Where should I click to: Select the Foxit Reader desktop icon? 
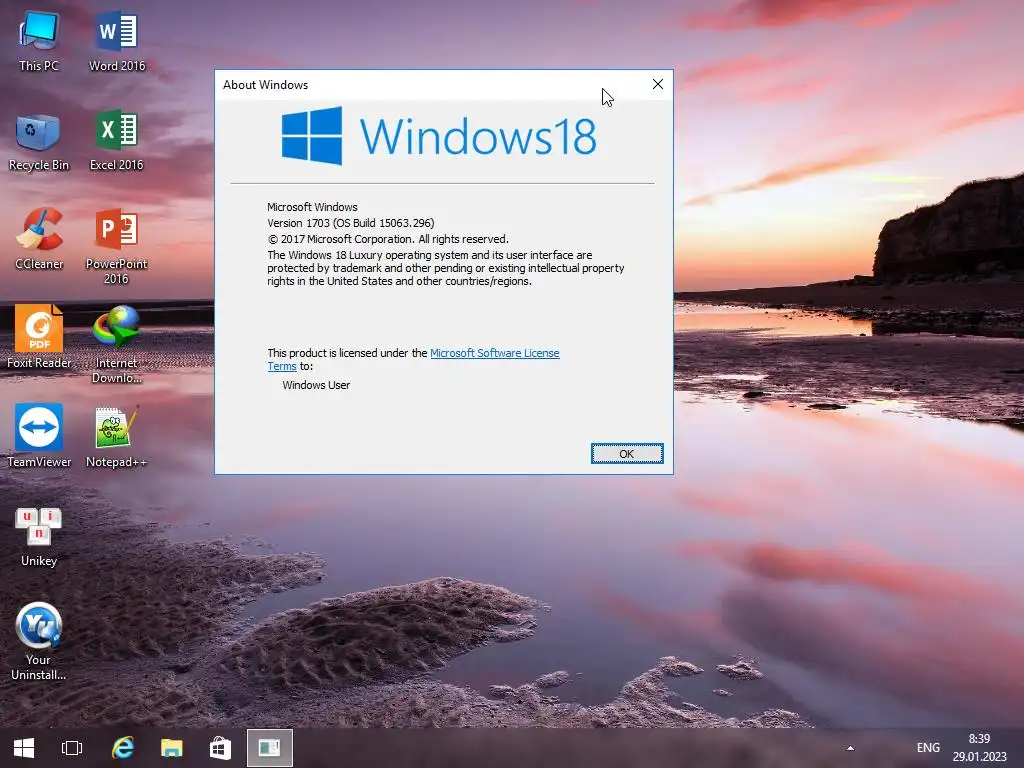coord(39,338)
